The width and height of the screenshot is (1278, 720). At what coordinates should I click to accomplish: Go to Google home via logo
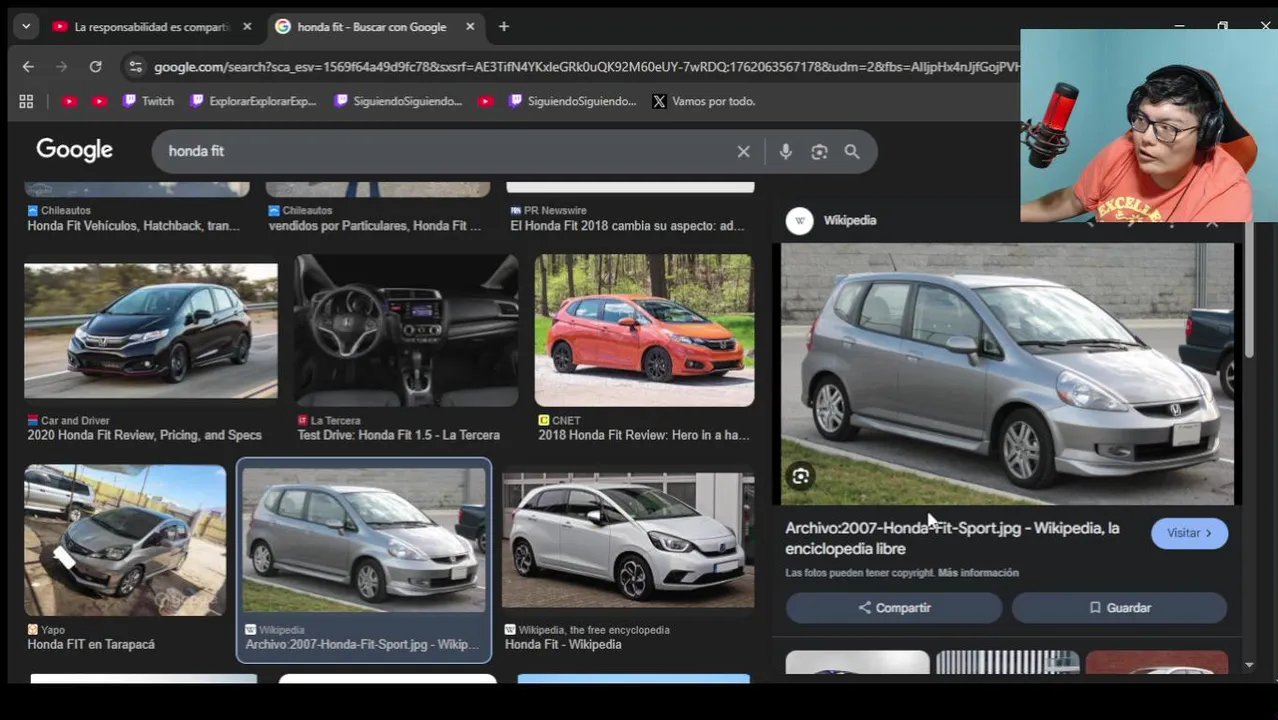pos(75,150)
